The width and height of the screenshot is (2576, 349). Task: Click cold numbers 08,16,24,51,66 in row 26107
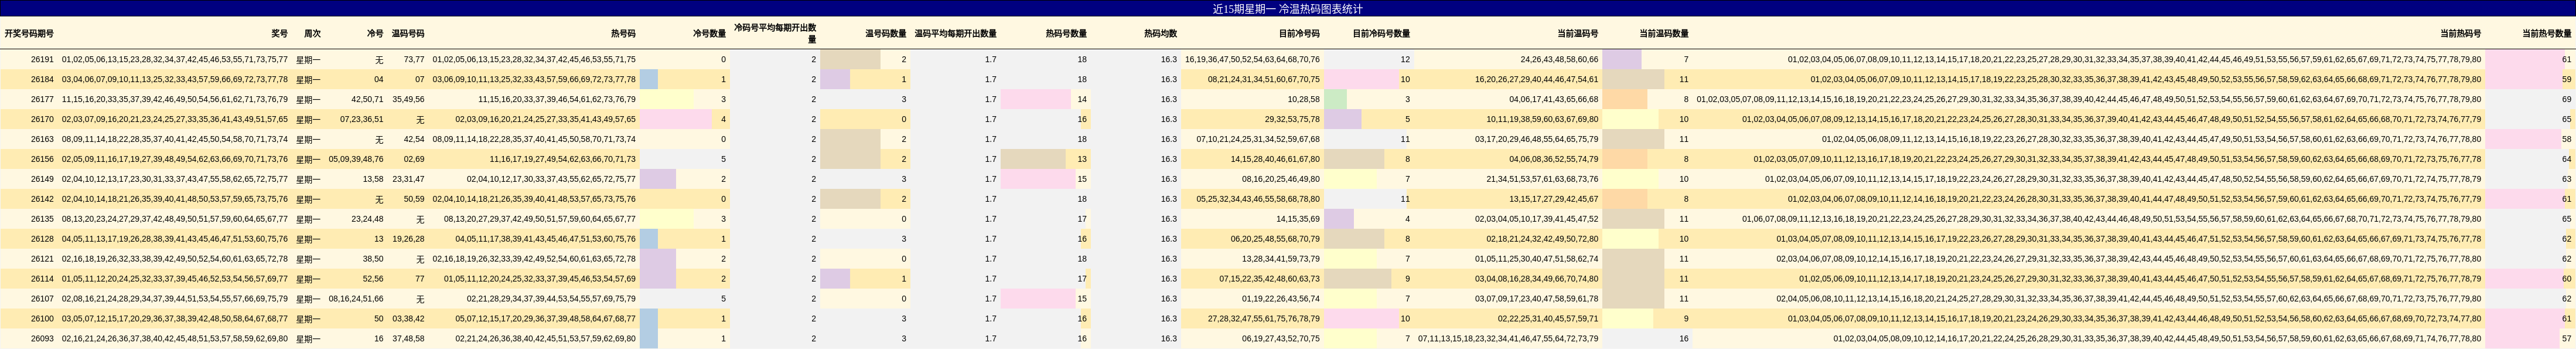tap(356, 299)
